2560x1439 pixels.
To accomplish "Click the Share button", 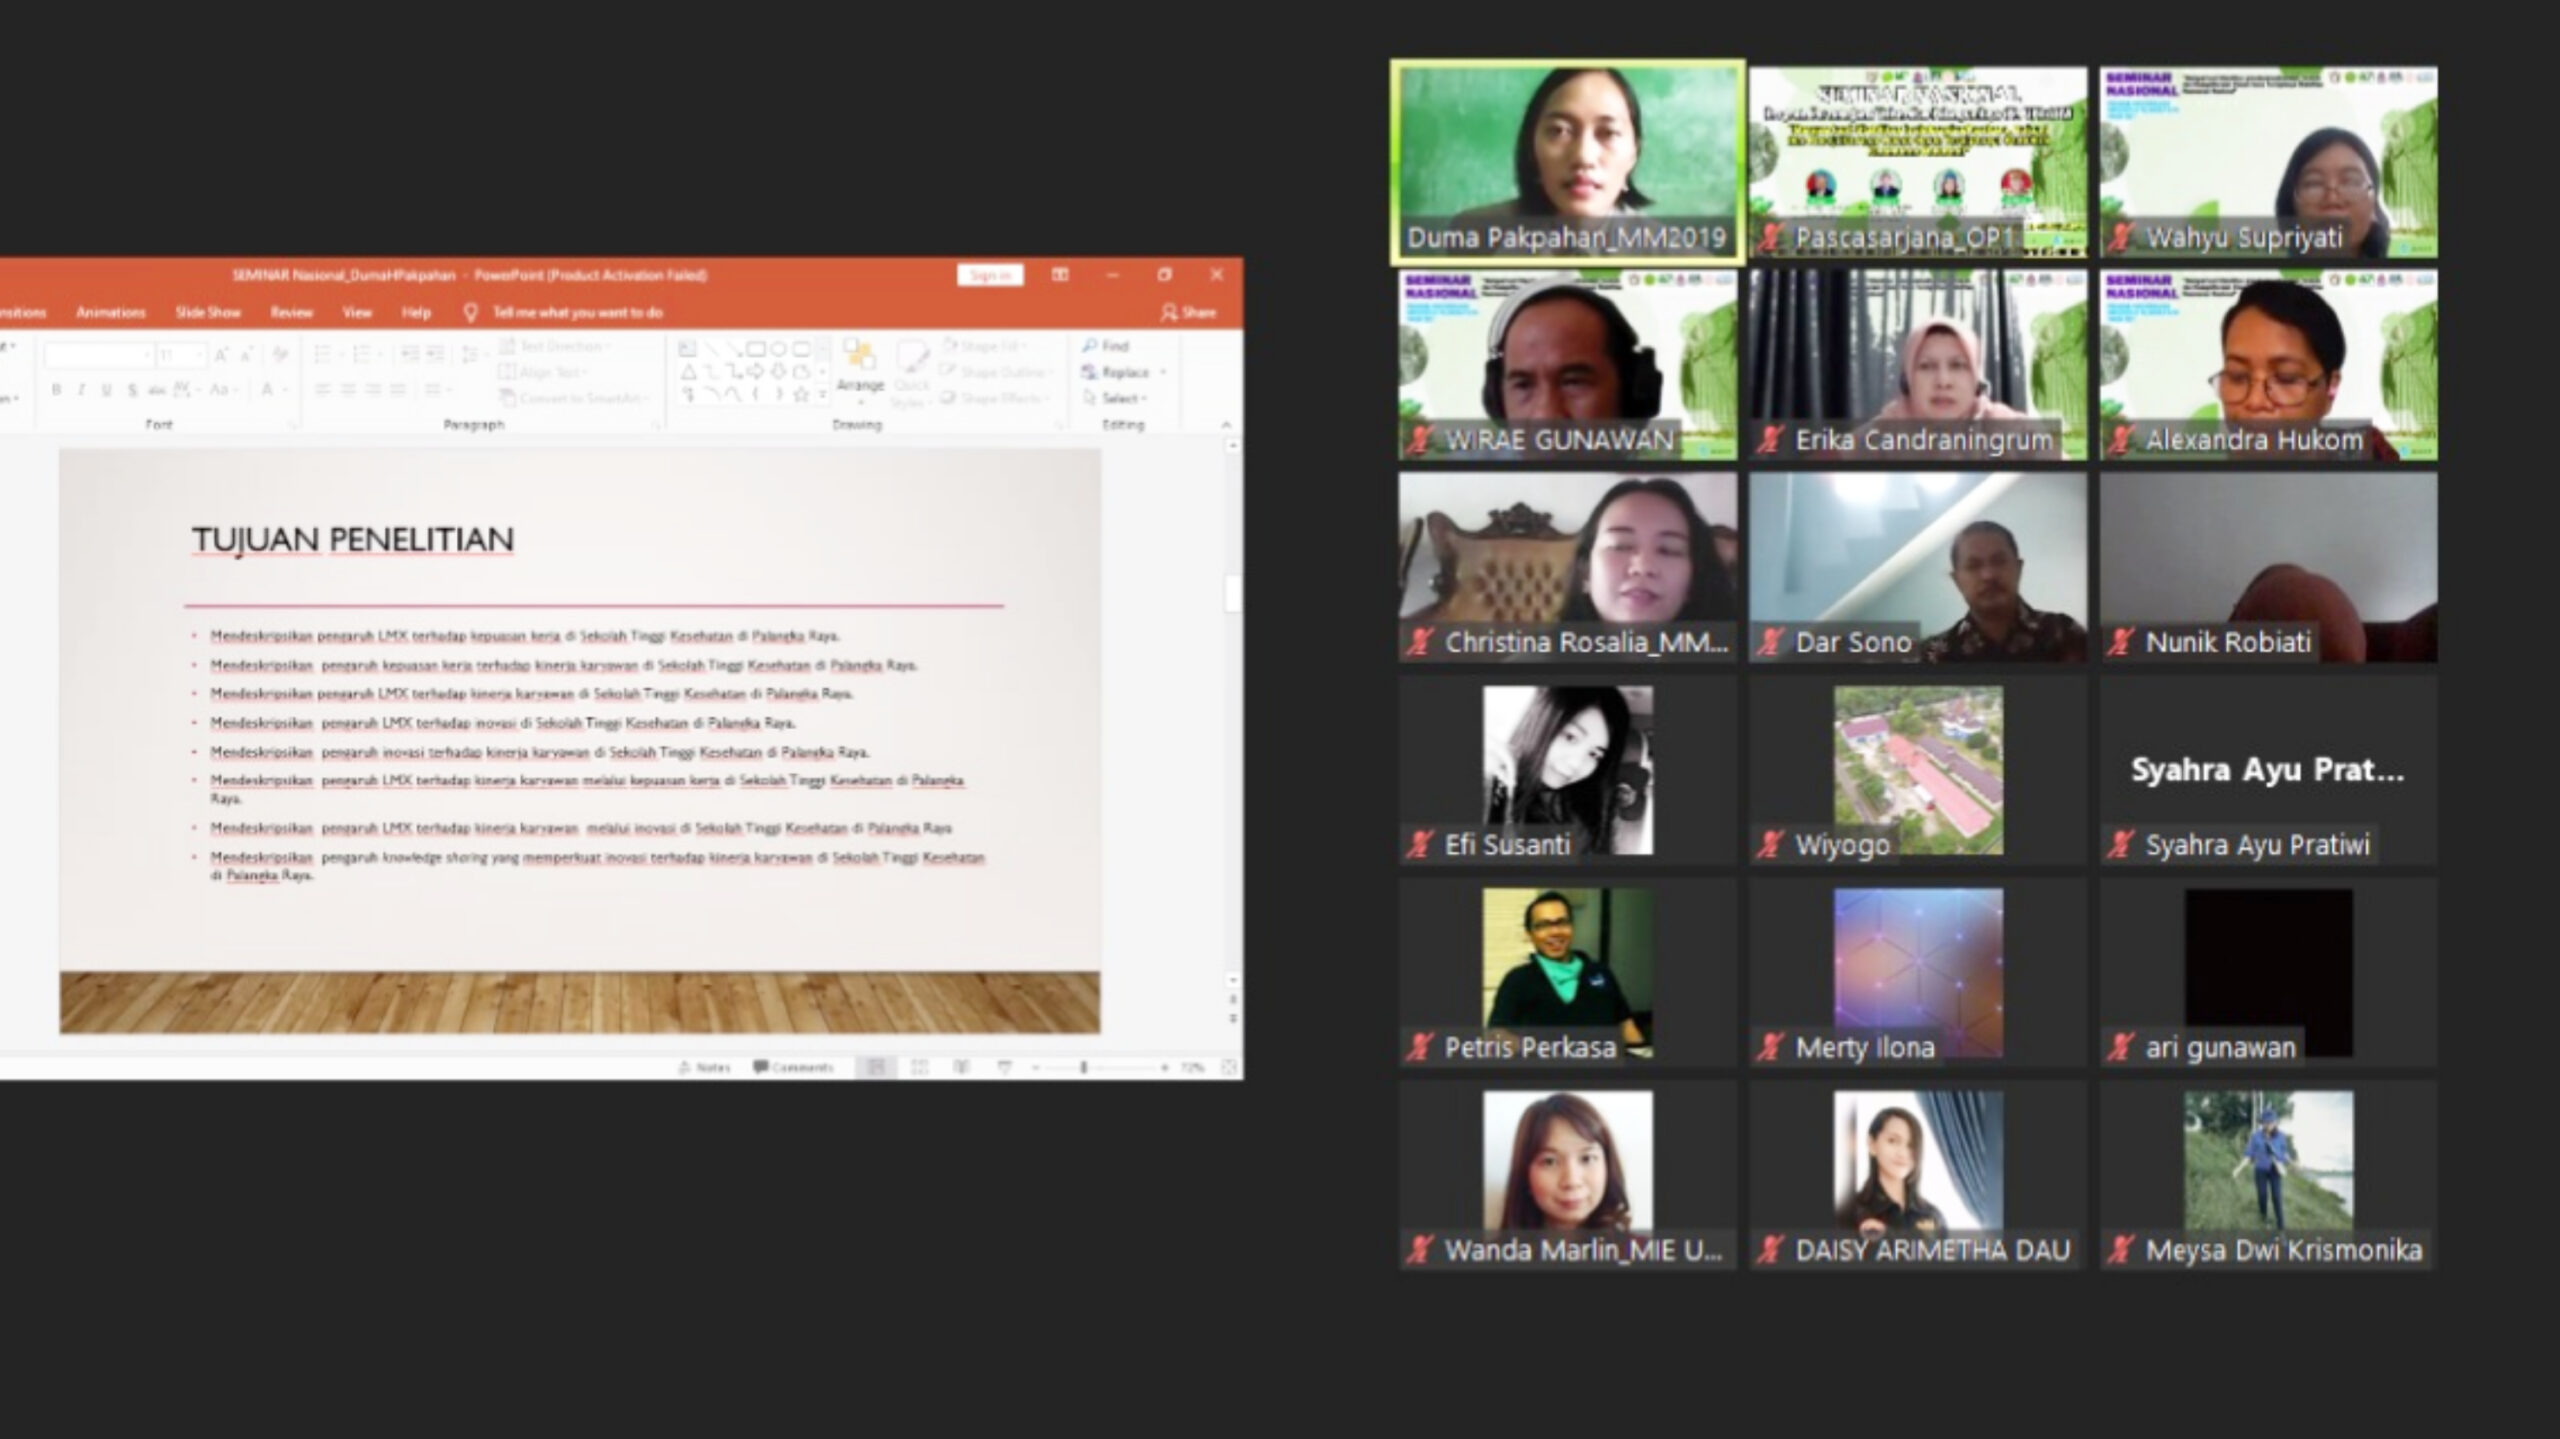I will pos(1189,313).
